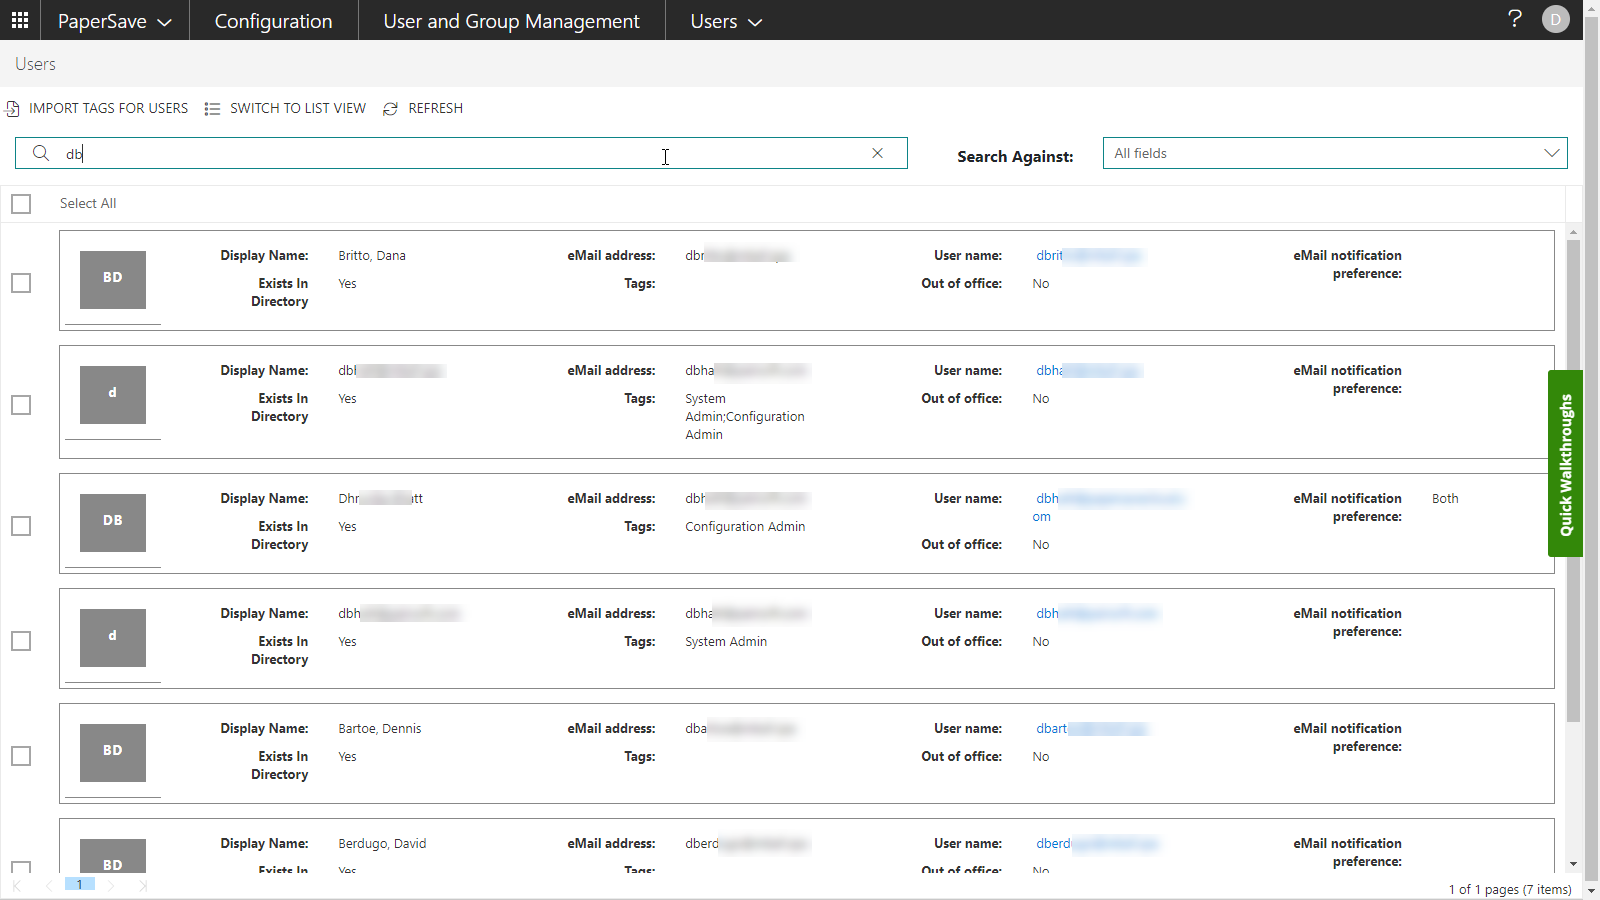This screenshot has height=900, width=1600.
Task: Open Berdugo, David's user name link
Action: point(1096,843)
